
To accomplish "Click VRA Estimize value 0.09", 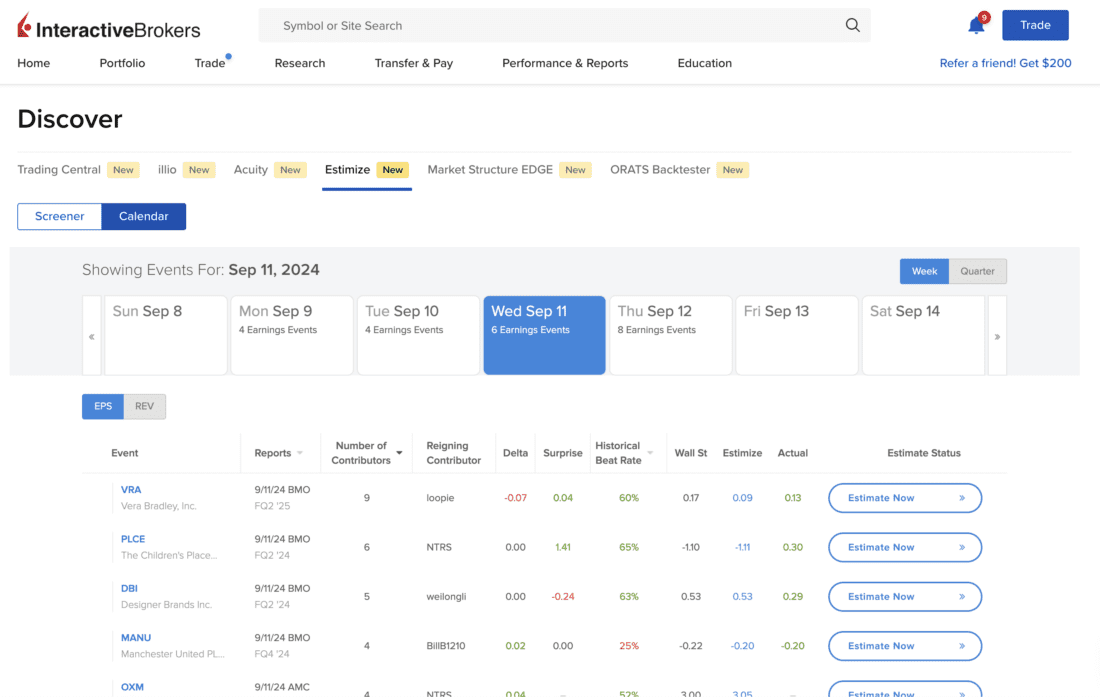I will 742,498.
